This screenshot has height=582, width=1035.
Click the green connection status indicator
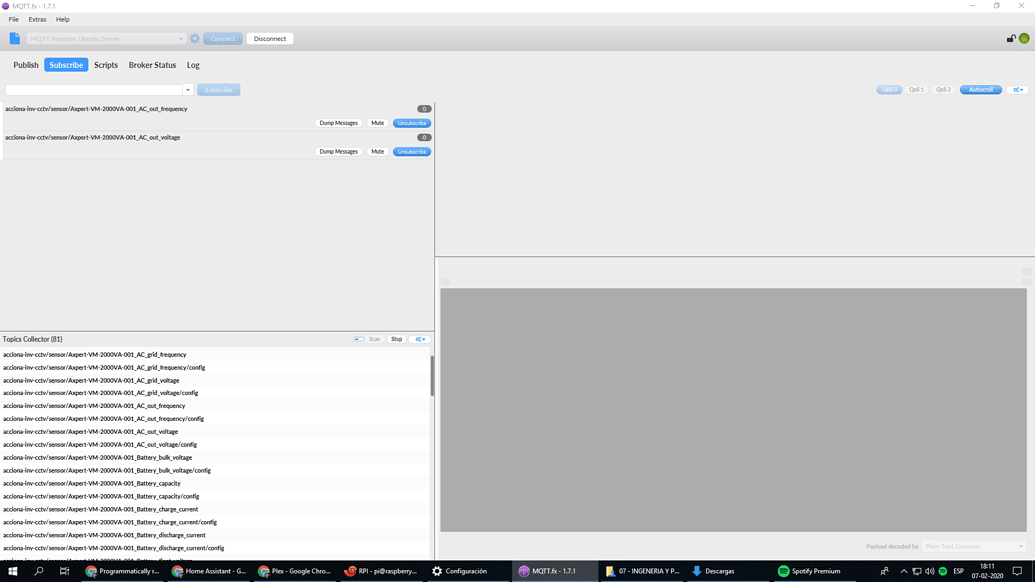[1024, 38]
